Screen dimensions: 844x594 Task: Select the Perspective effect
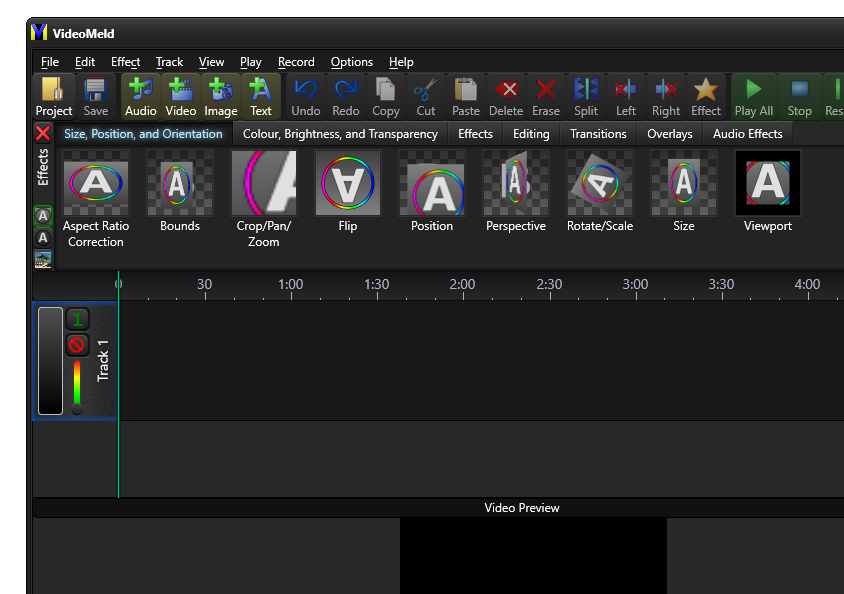515,183
